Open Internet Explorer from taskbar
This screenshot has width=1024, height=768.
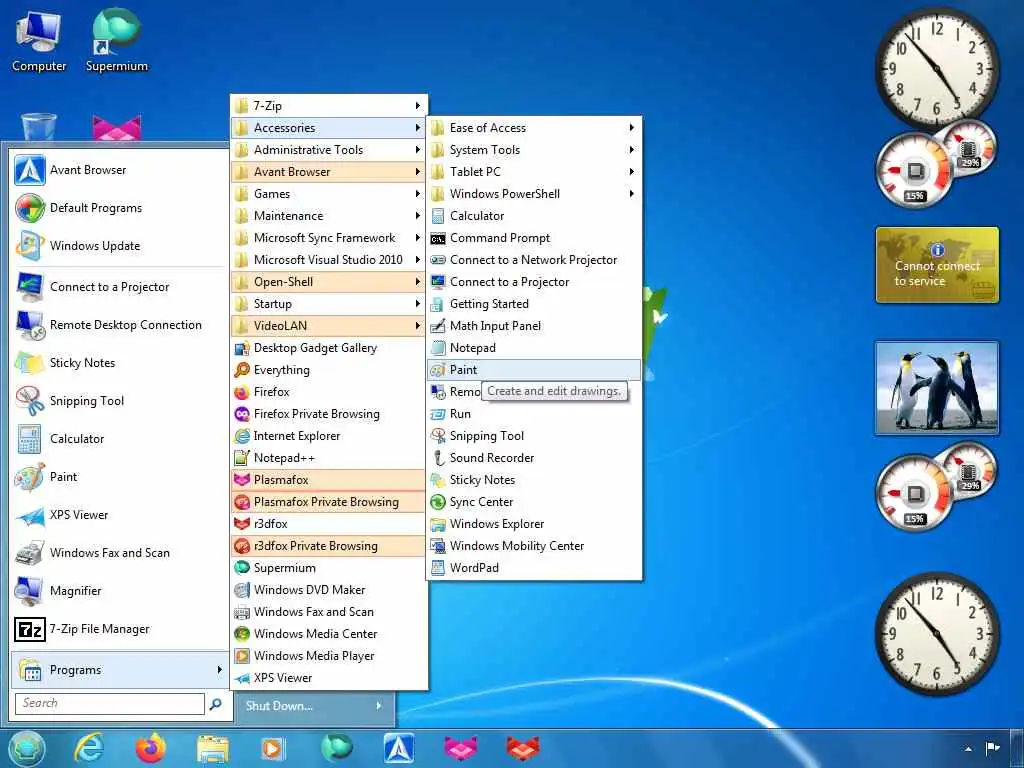click(89, 748)
